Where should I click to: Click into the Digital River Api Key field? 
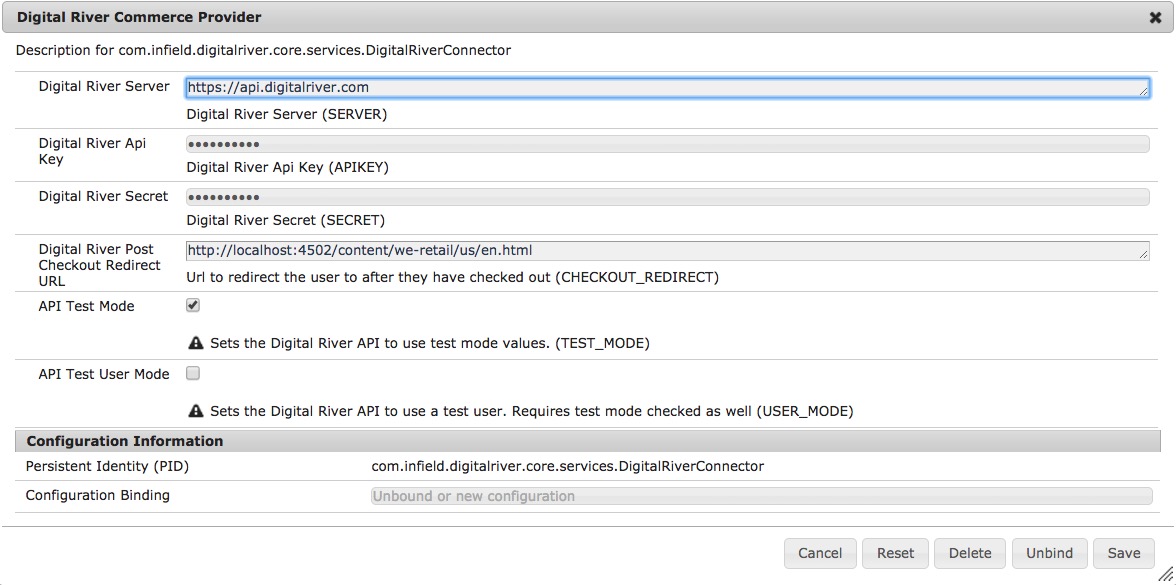point(667,143)
